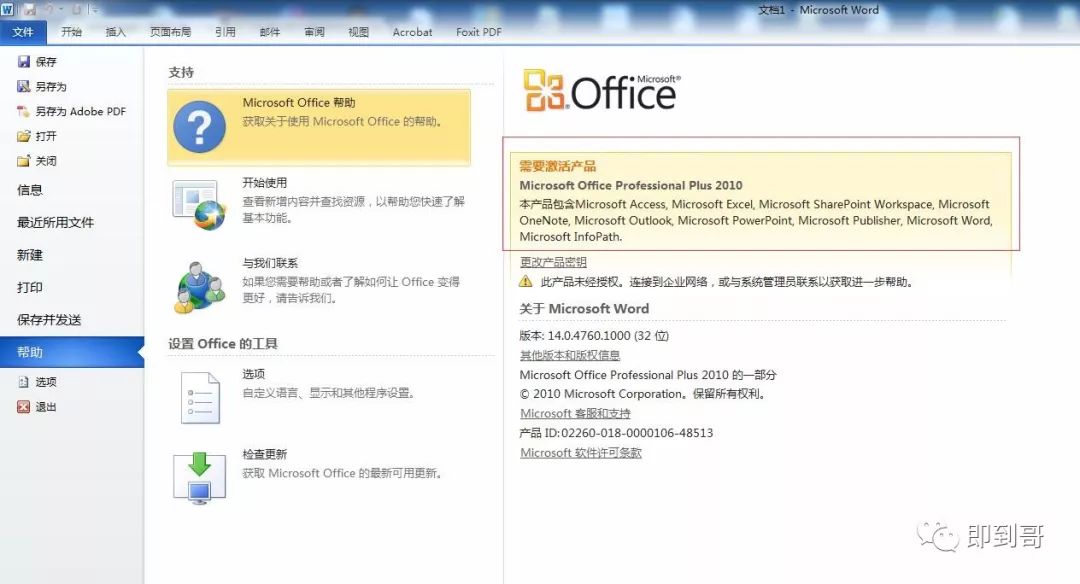Open the Foxit PDF tab

[479, 32]
